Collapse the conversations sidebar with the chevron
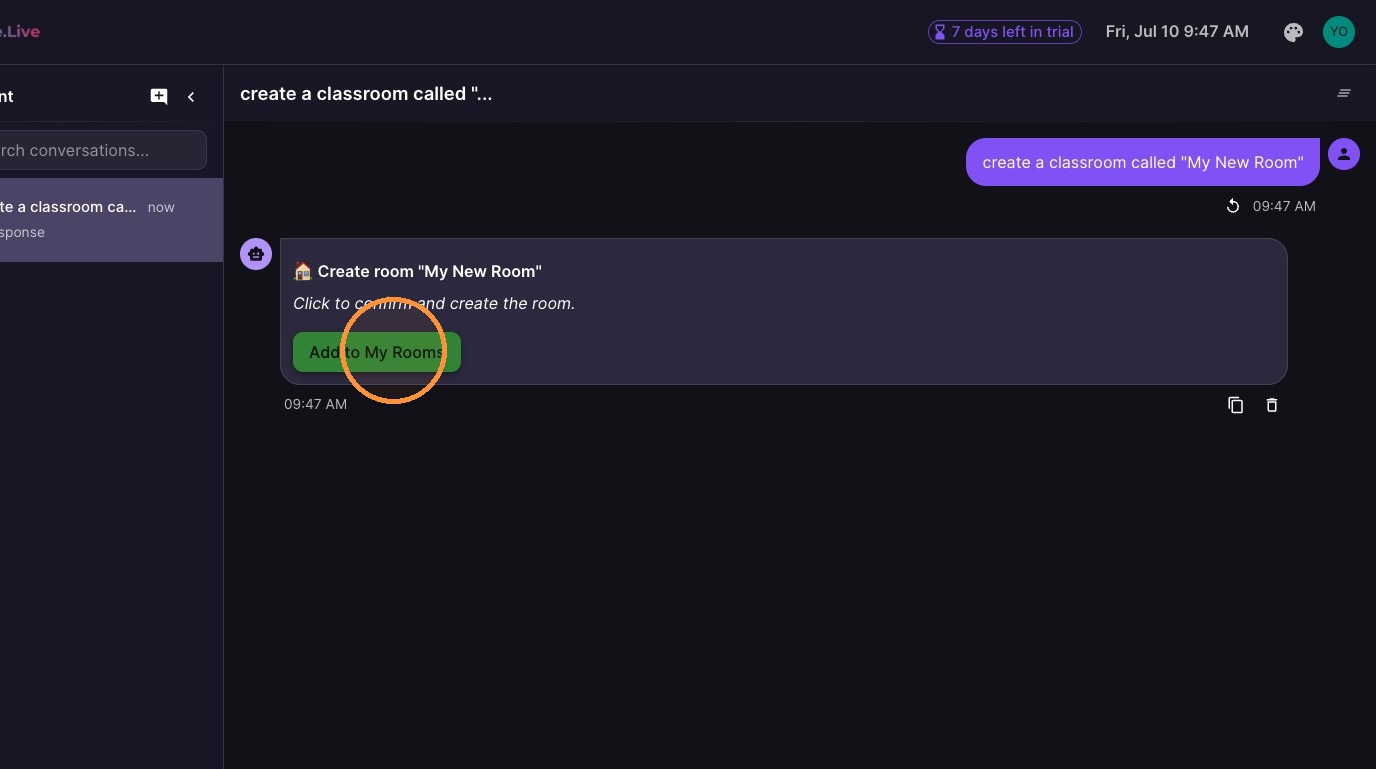This screenshot has height=769, width=1376. click(191, 96)
